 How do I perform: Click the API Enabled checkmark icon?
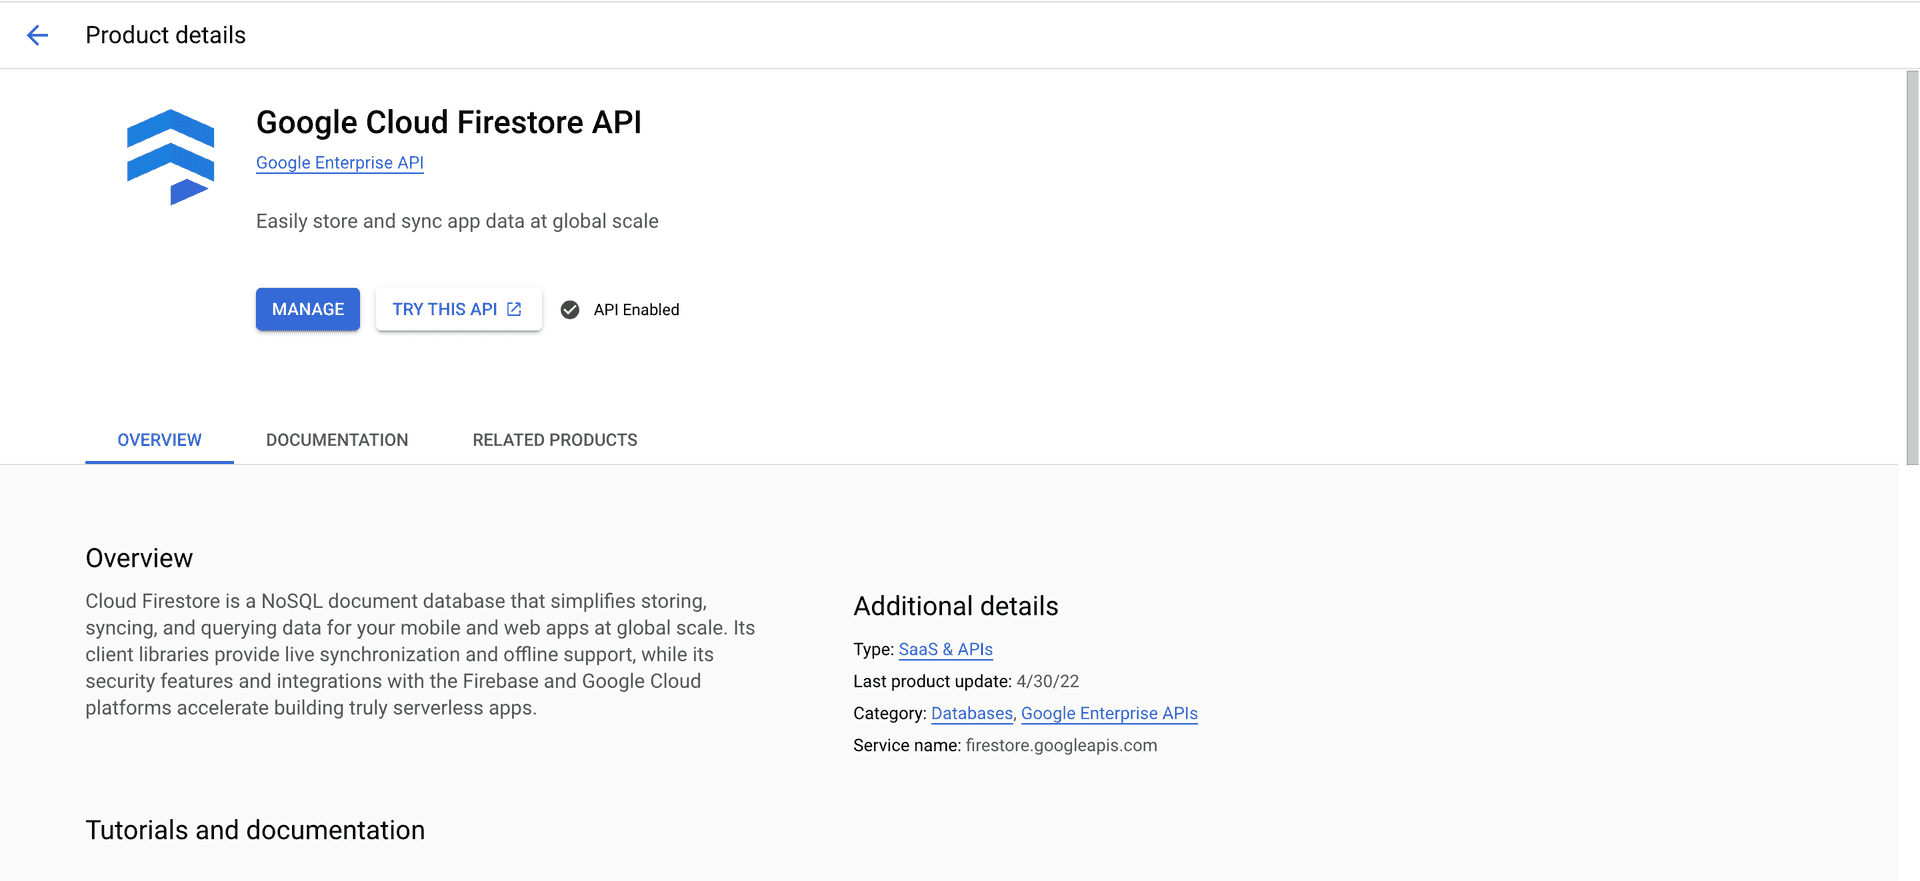click(x=570, y=310)
